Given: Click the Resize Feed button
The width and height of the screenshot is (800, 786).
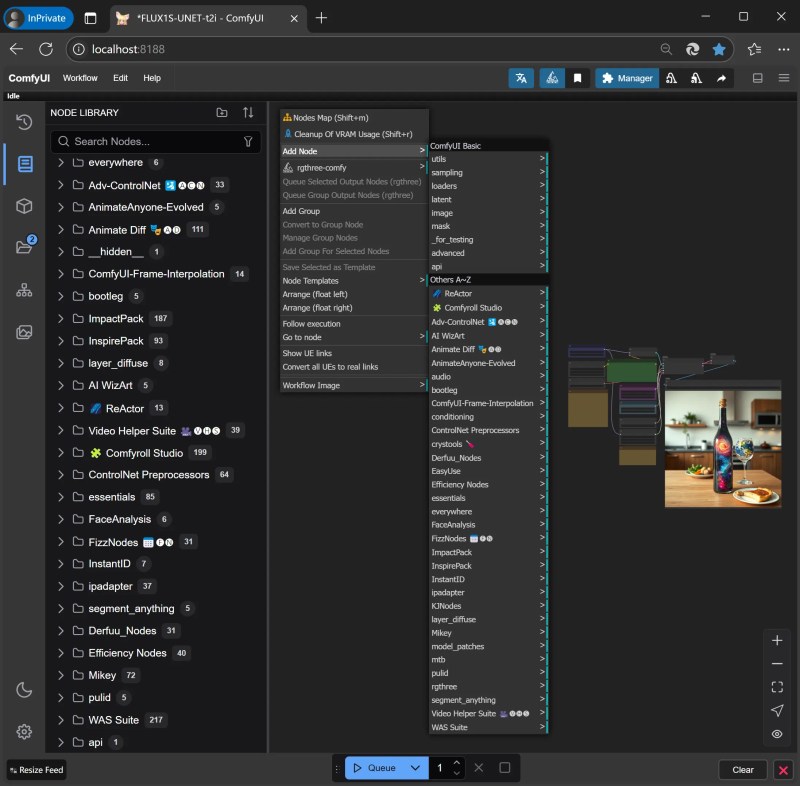Looking at the screenshot, I should (x=36, y=770).
